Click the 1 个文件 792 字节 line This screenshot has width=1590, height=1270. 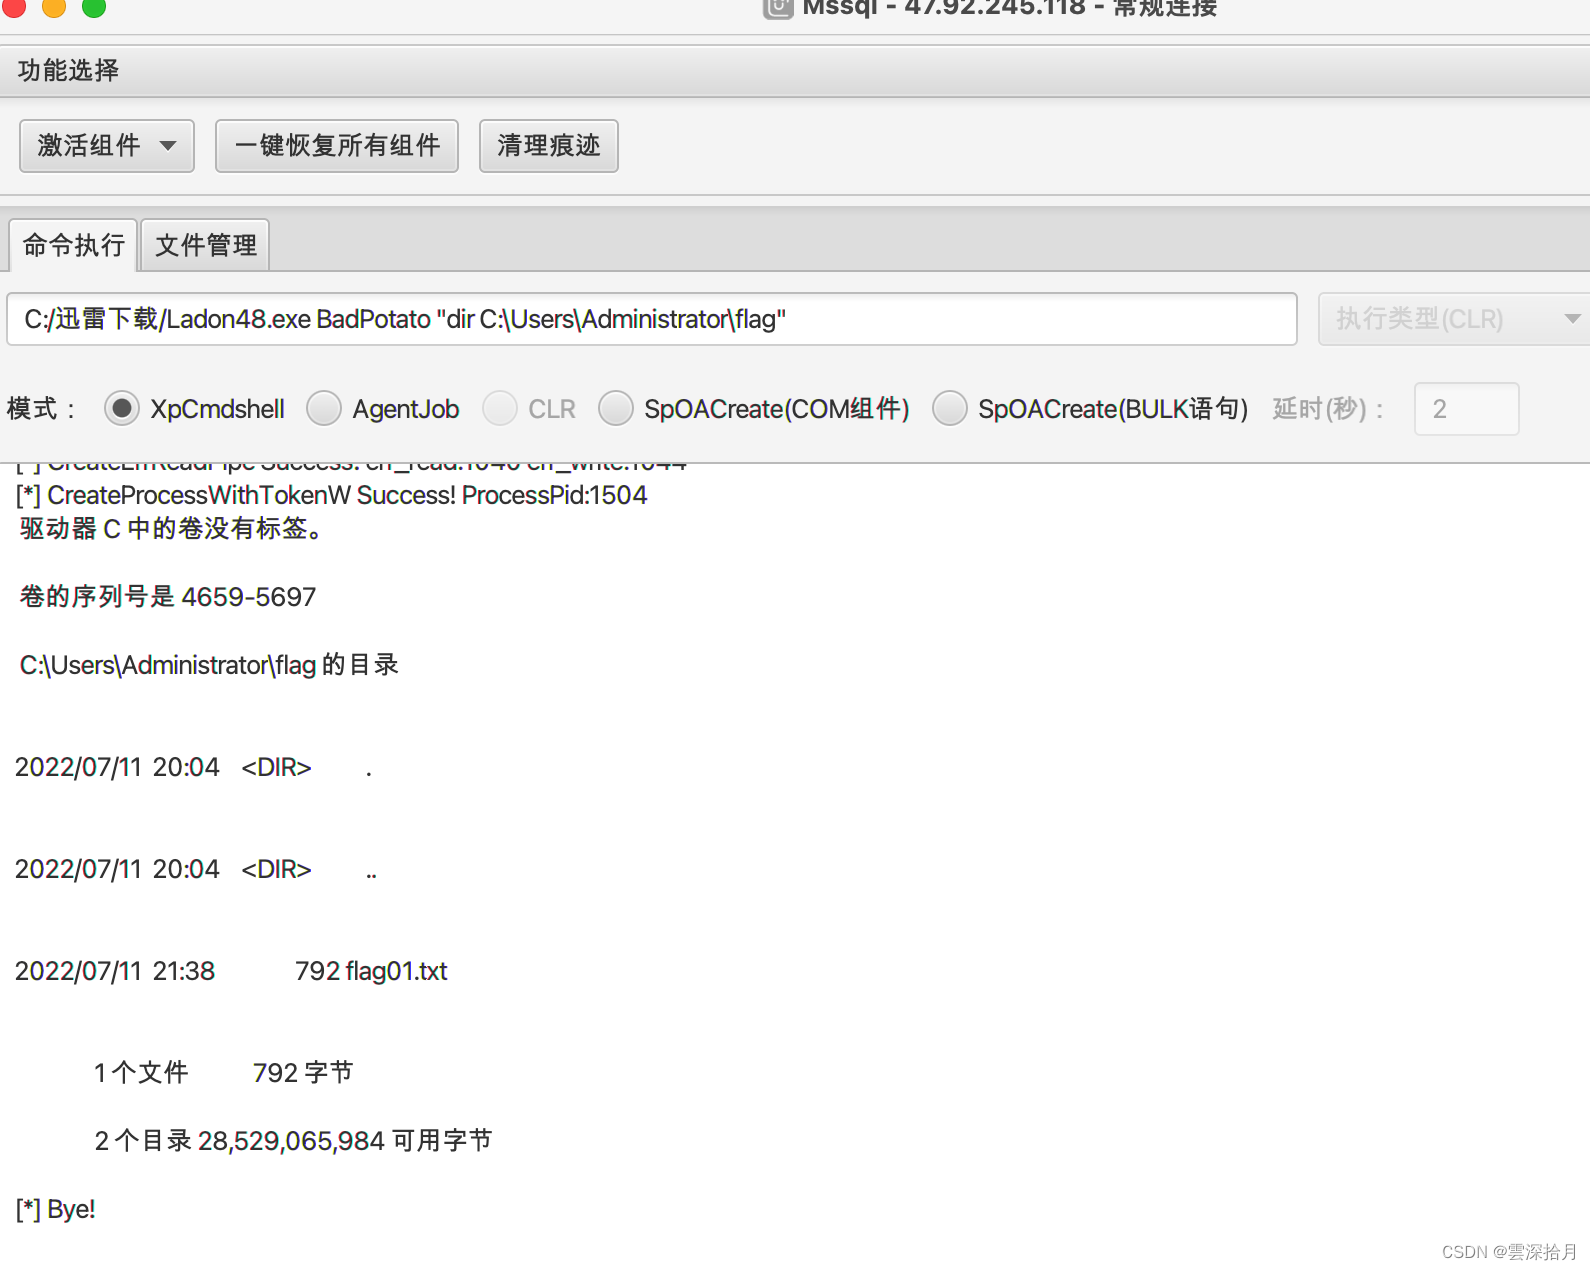[223, 1073]
